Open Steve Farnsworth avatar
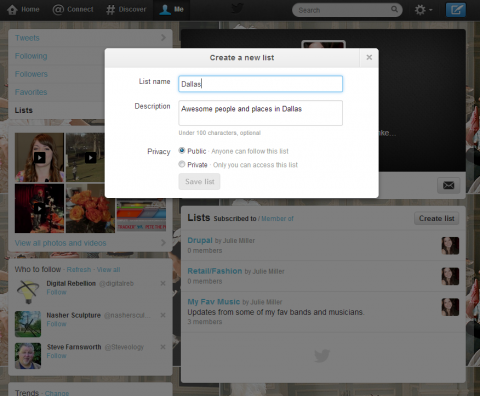 [28, 356]
